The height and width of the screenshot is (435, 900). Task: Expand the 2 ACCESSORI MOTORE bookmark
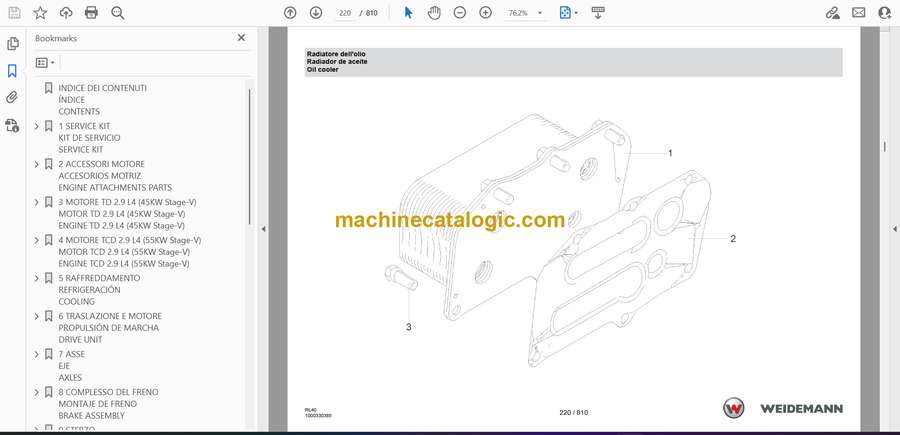[x=37, y=164]
